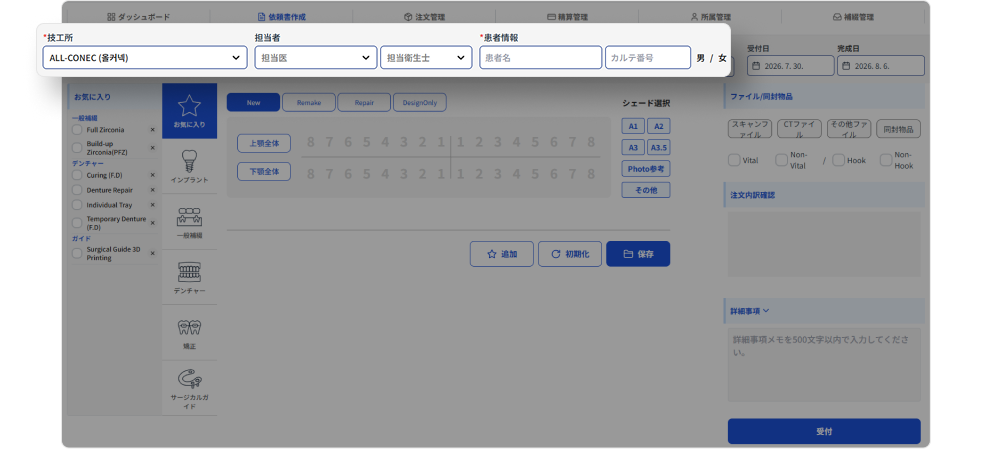Focus the 患者名 patient name field

540,58
